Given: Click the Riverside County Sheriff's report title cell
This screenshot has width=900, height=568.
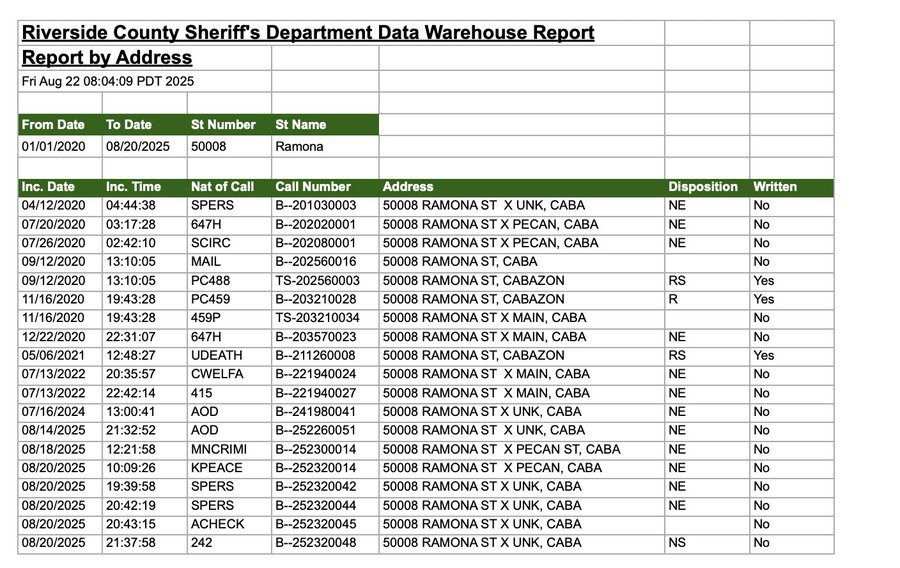Looking at the screenshot, I should point(308,33).
